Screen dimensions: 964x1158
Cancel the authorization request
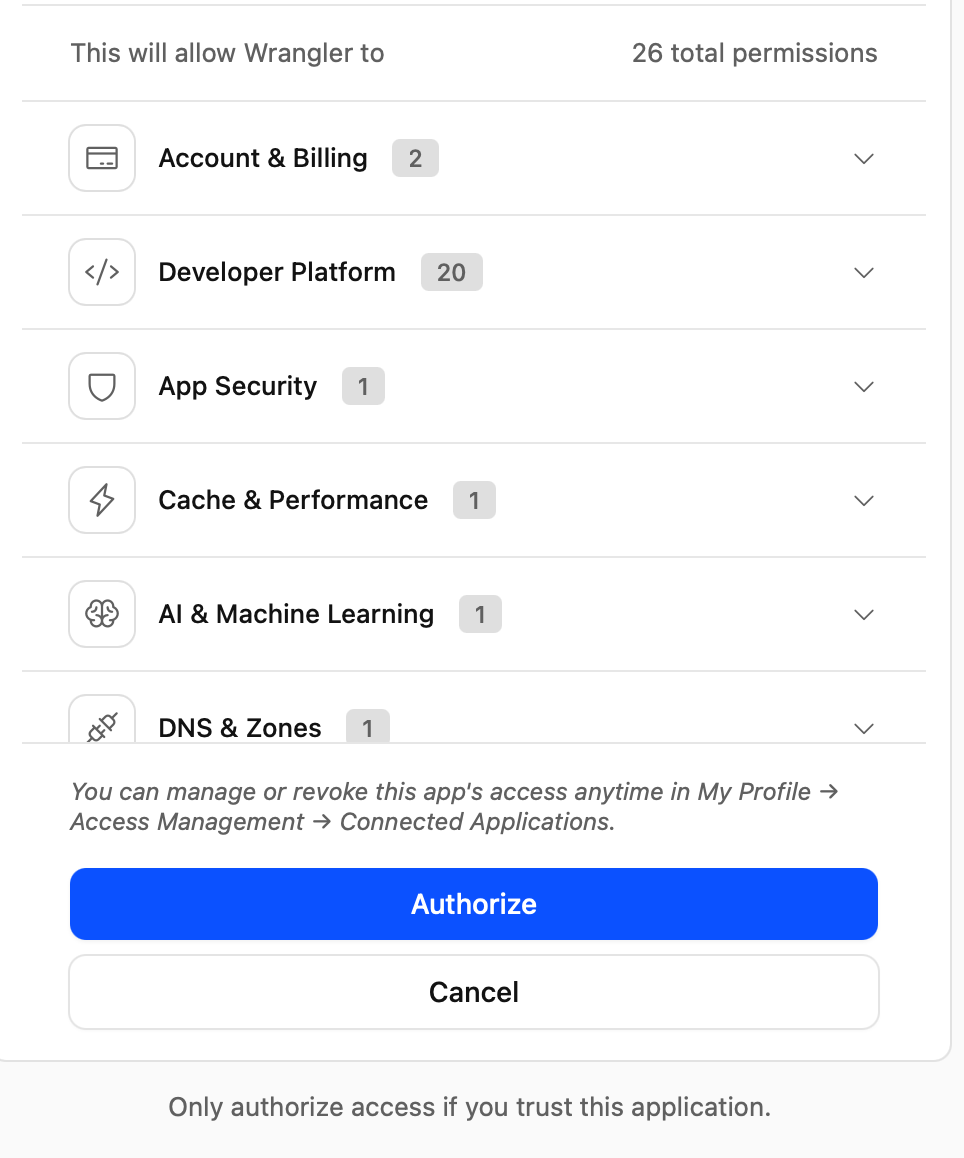point(474,992)
